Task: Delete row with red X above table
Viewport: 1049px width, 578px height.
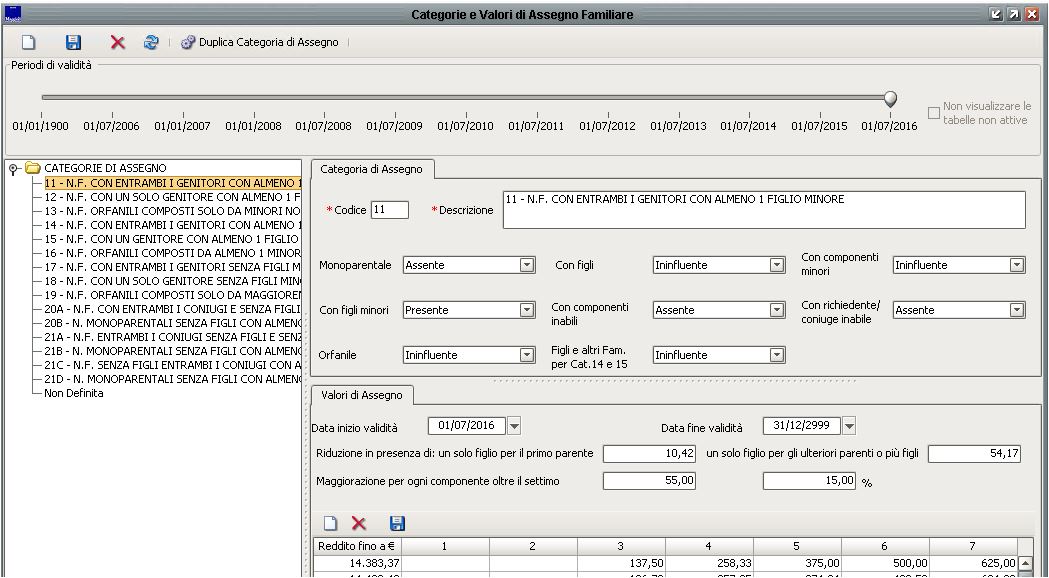Action: pos(359,523)
